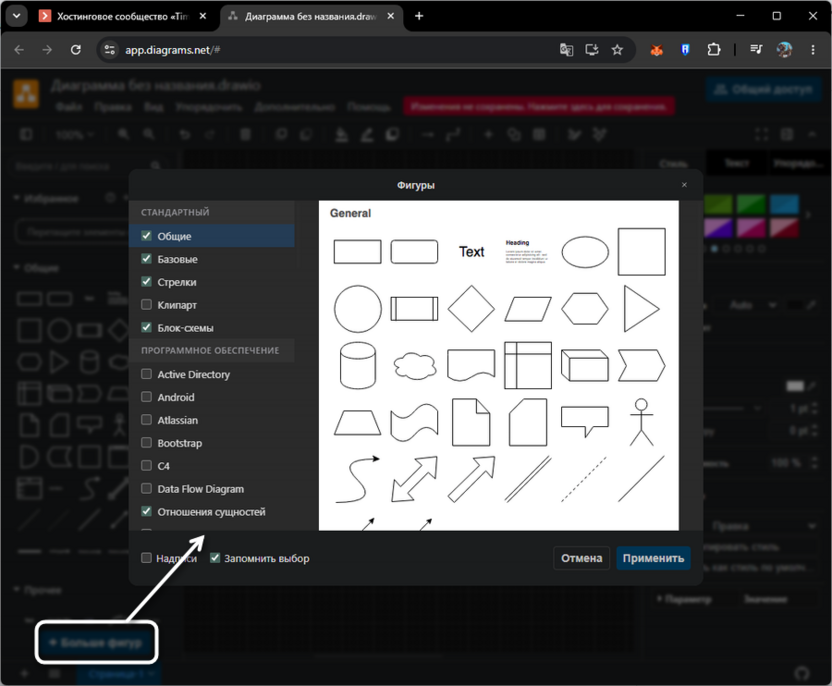Select the bidirectional block arrow shape

click(x=414, y=479)
